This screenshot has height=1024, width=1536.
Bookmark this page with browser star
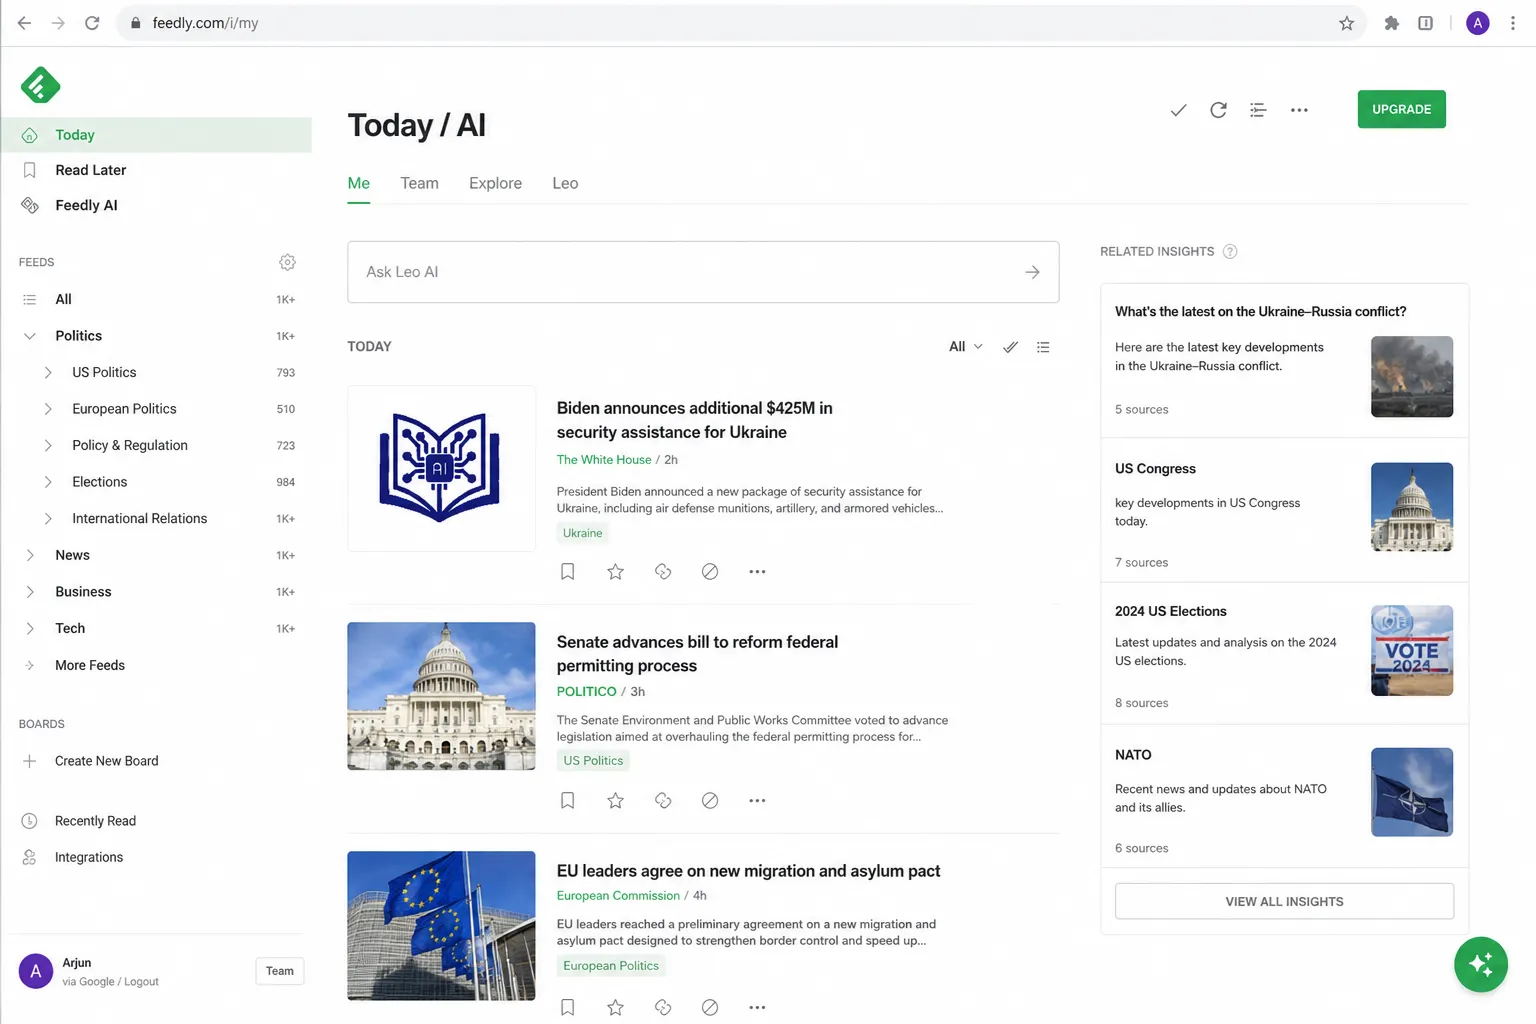[1346, 23]
